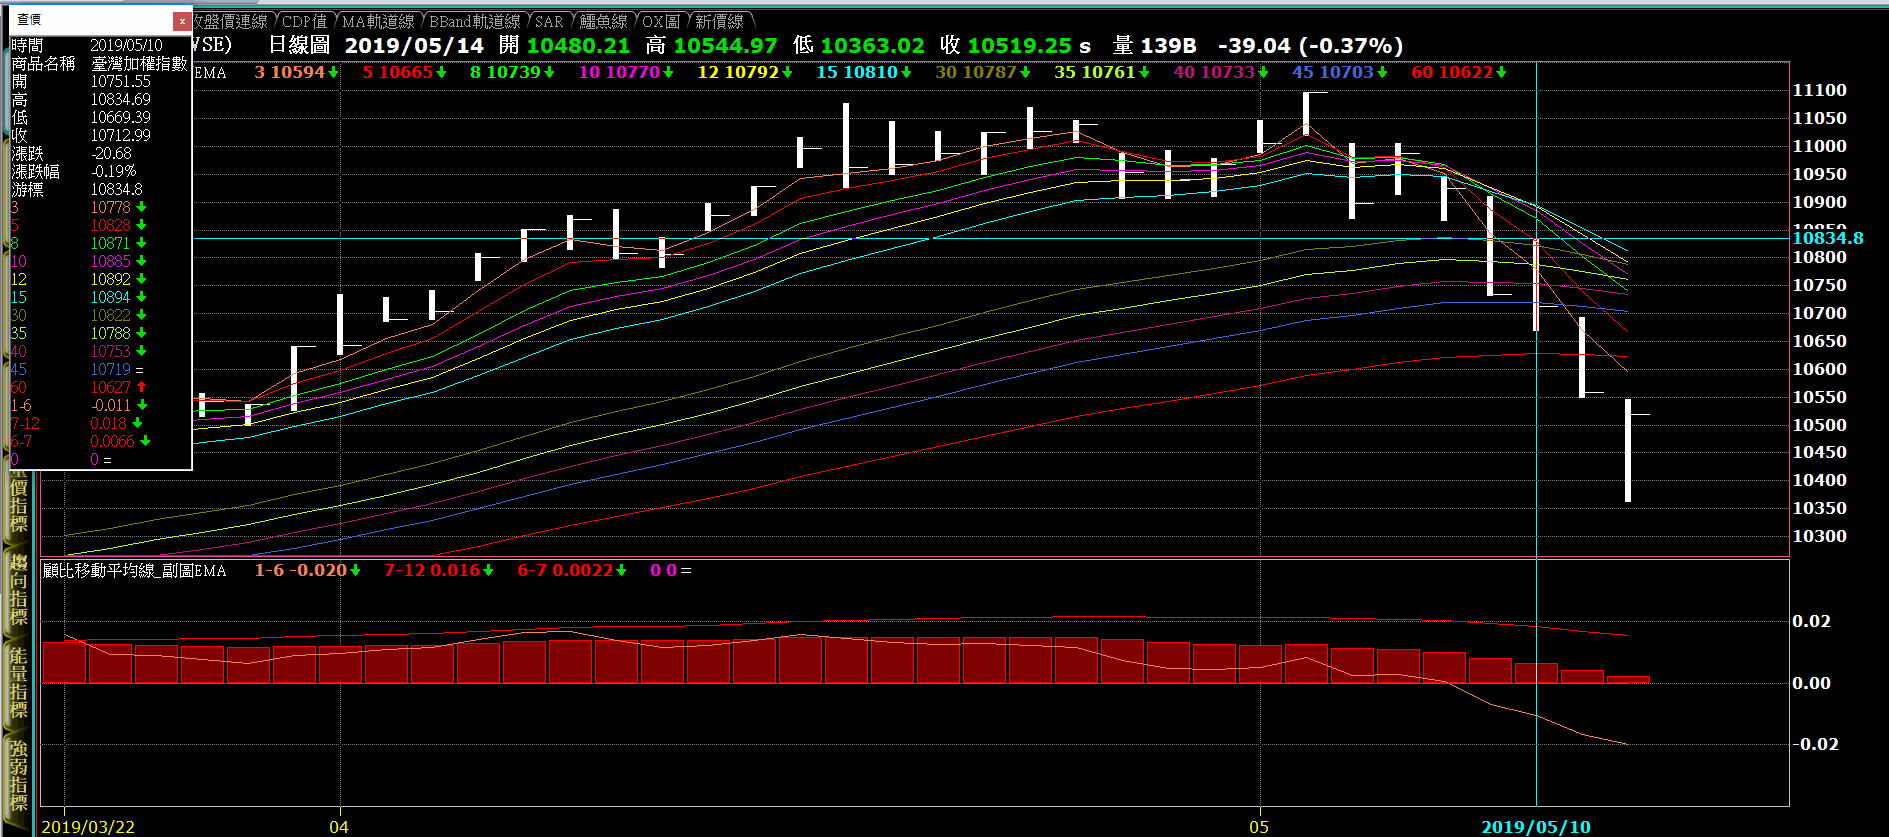This screenshot has height=837, width=1889.
Task: Open the MA軌道線 tab
Action: coord(378,21)
